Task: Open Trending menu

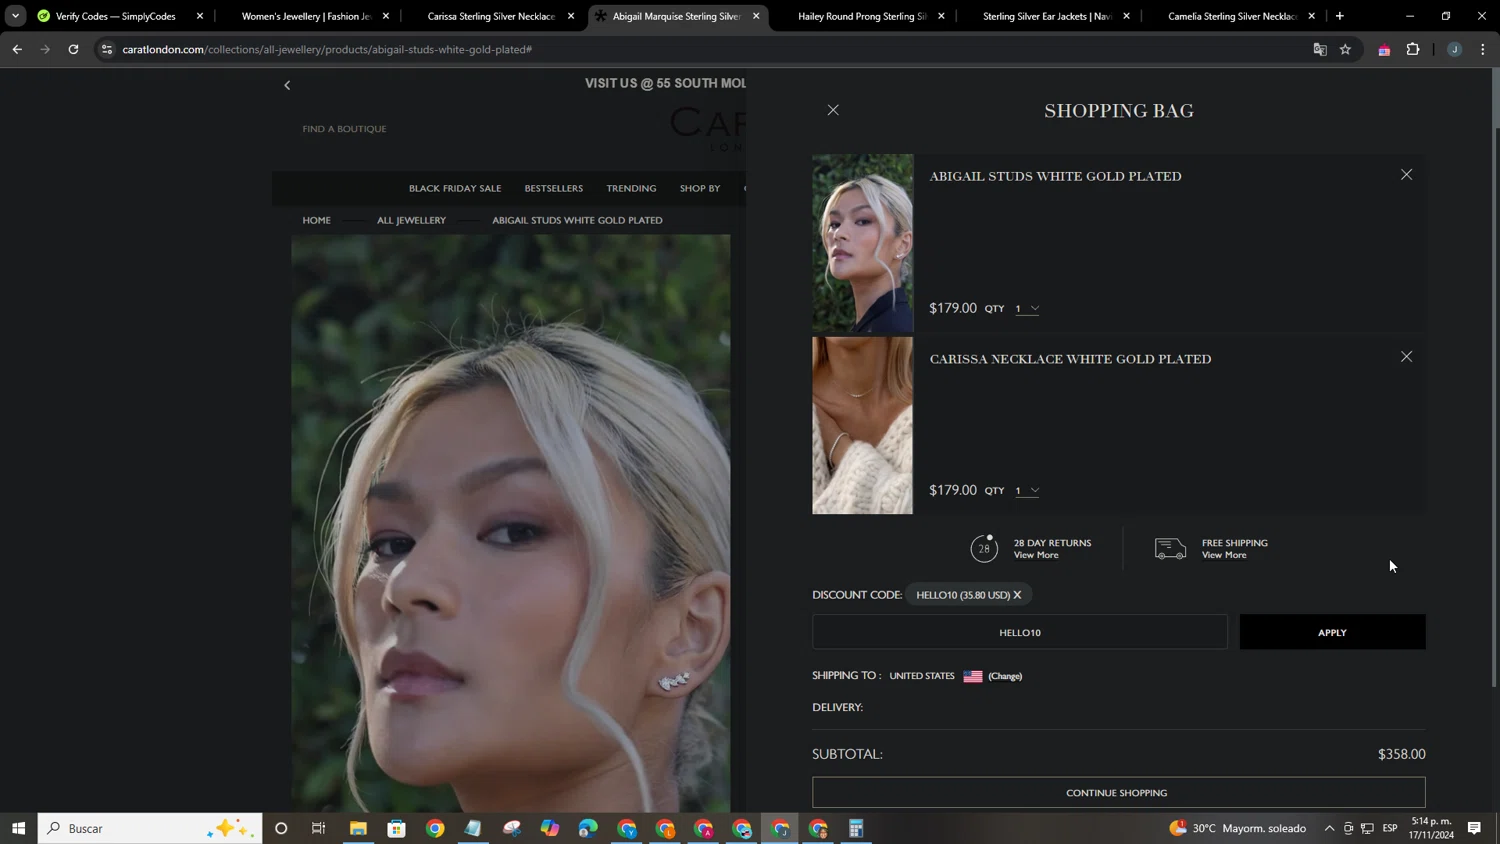Action: coord(631,188)
